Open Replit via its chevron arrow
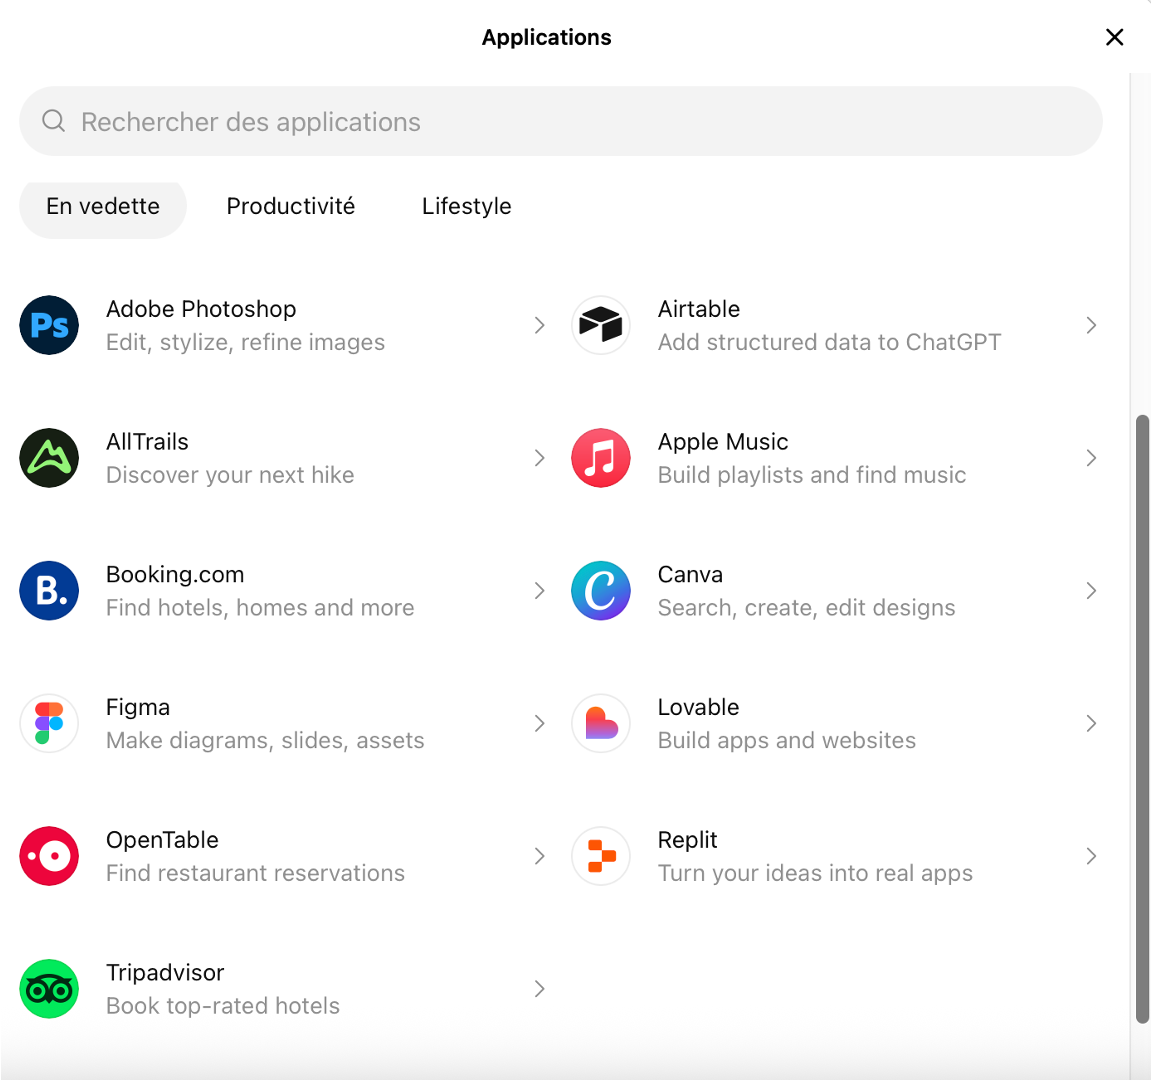 [x=1091, y=857]
